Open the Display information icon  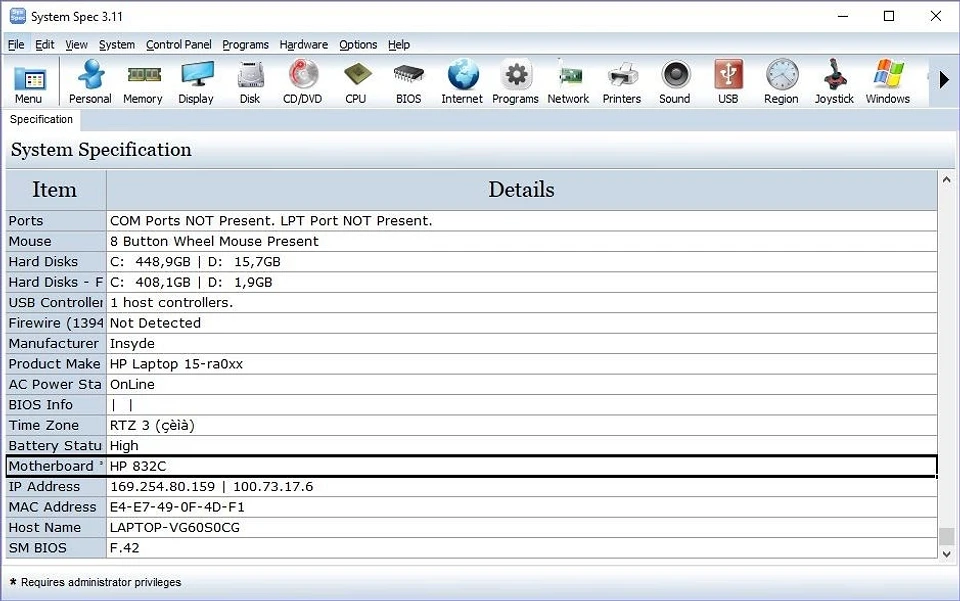point(196,81)
